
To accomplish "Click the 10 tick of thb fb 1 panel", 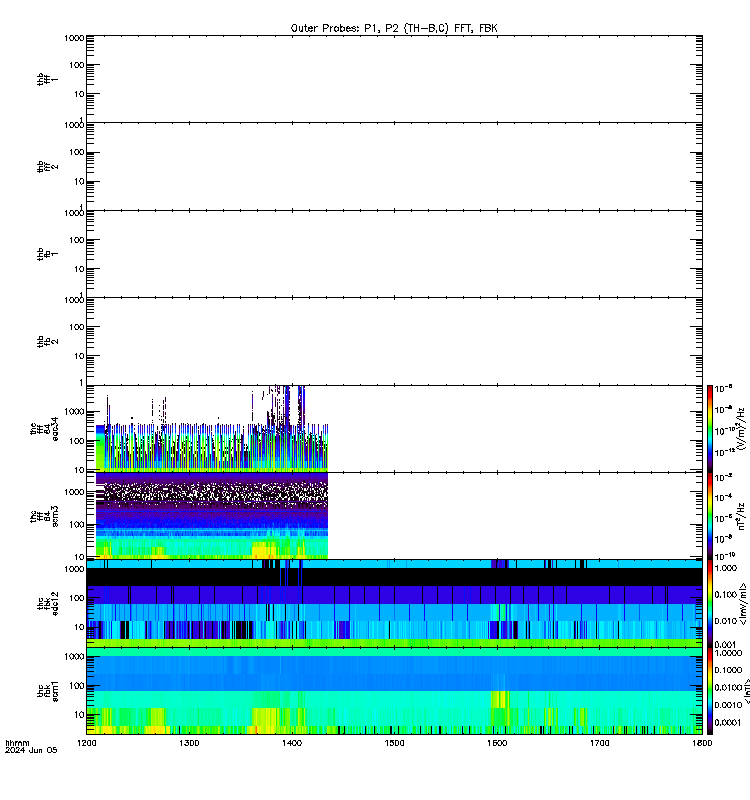I will click(x=79, y=269).
